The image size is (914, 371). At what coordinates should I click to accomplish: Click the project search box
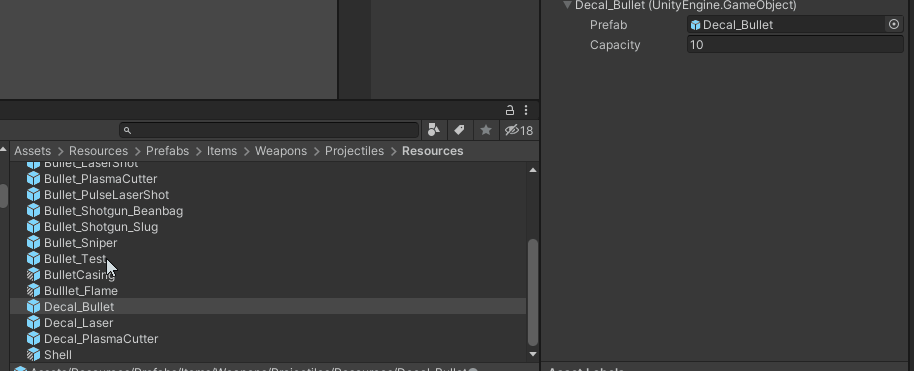click(x=269, y=130)
